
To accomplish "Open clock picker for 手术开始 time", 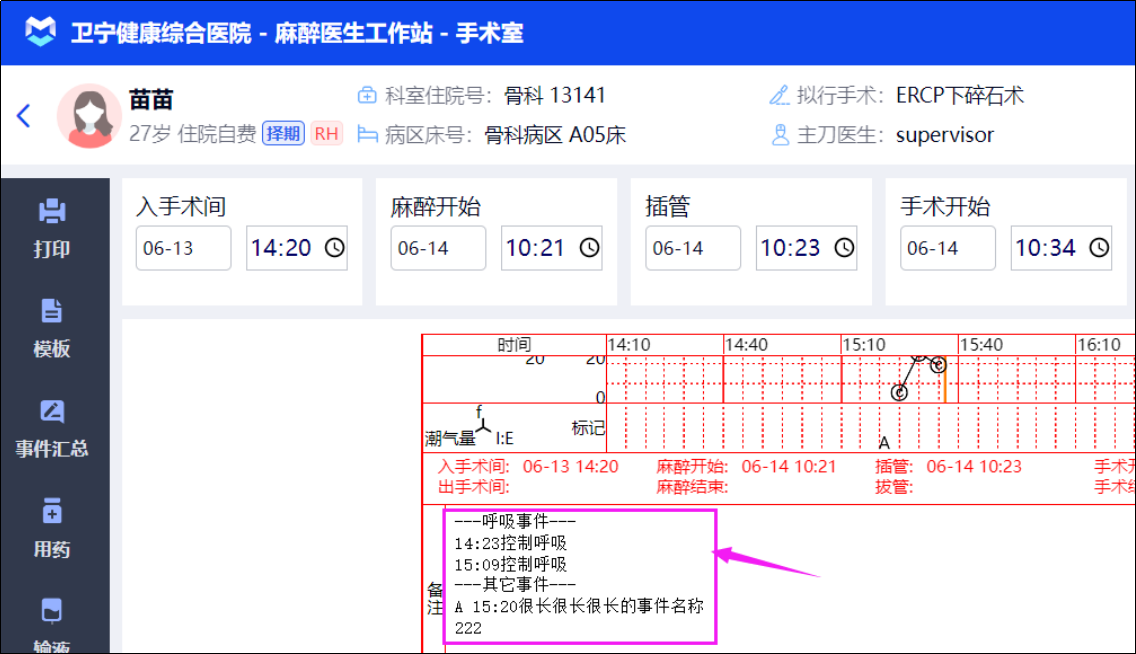I will click(1099, 248).
